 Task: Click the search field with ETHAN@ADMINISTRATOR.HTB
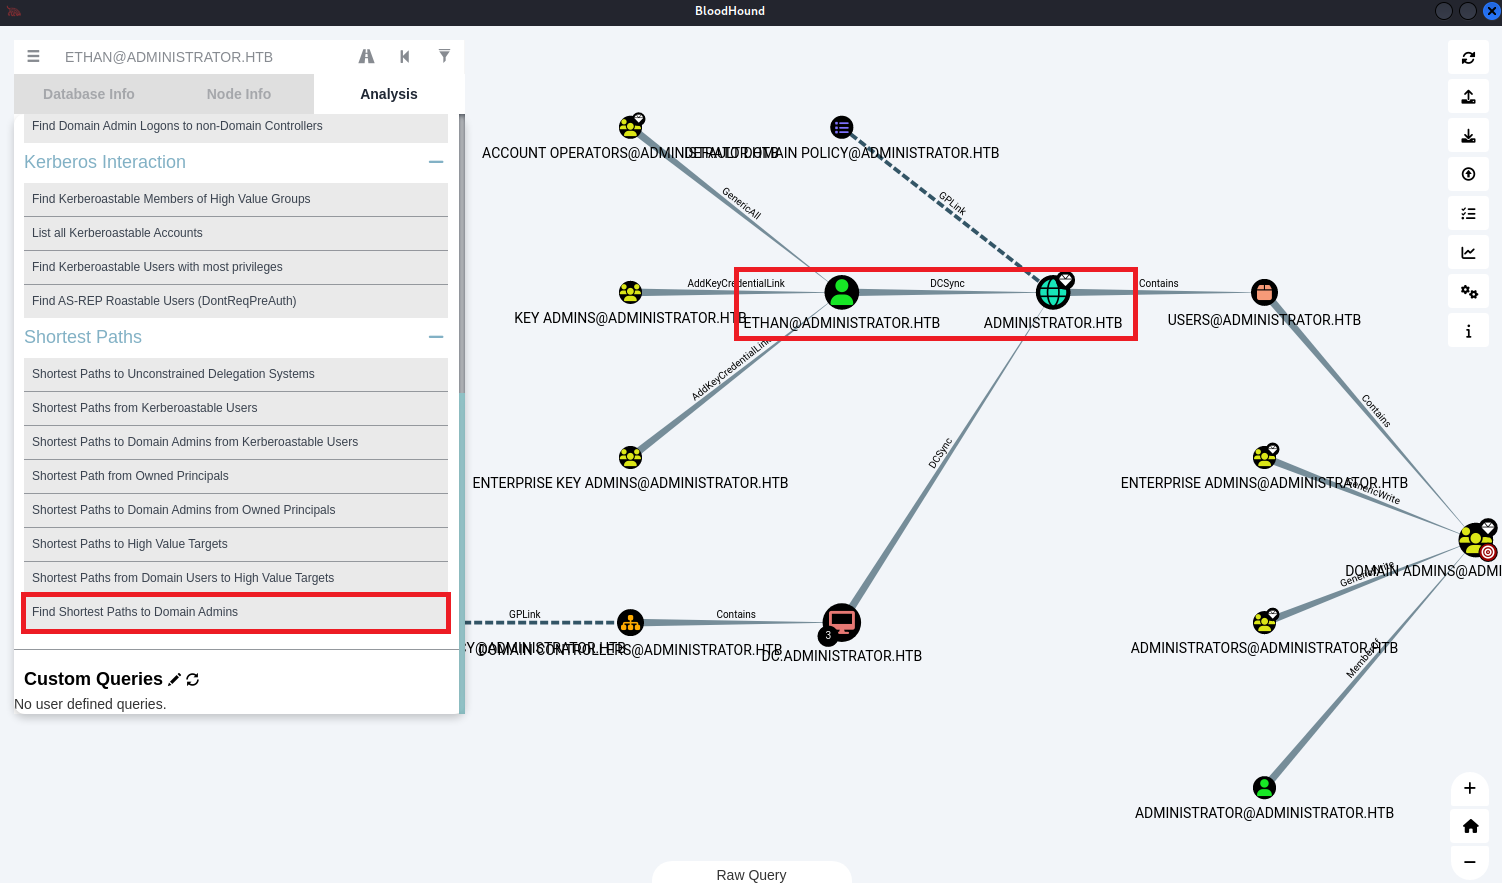(x=200, y=57)
